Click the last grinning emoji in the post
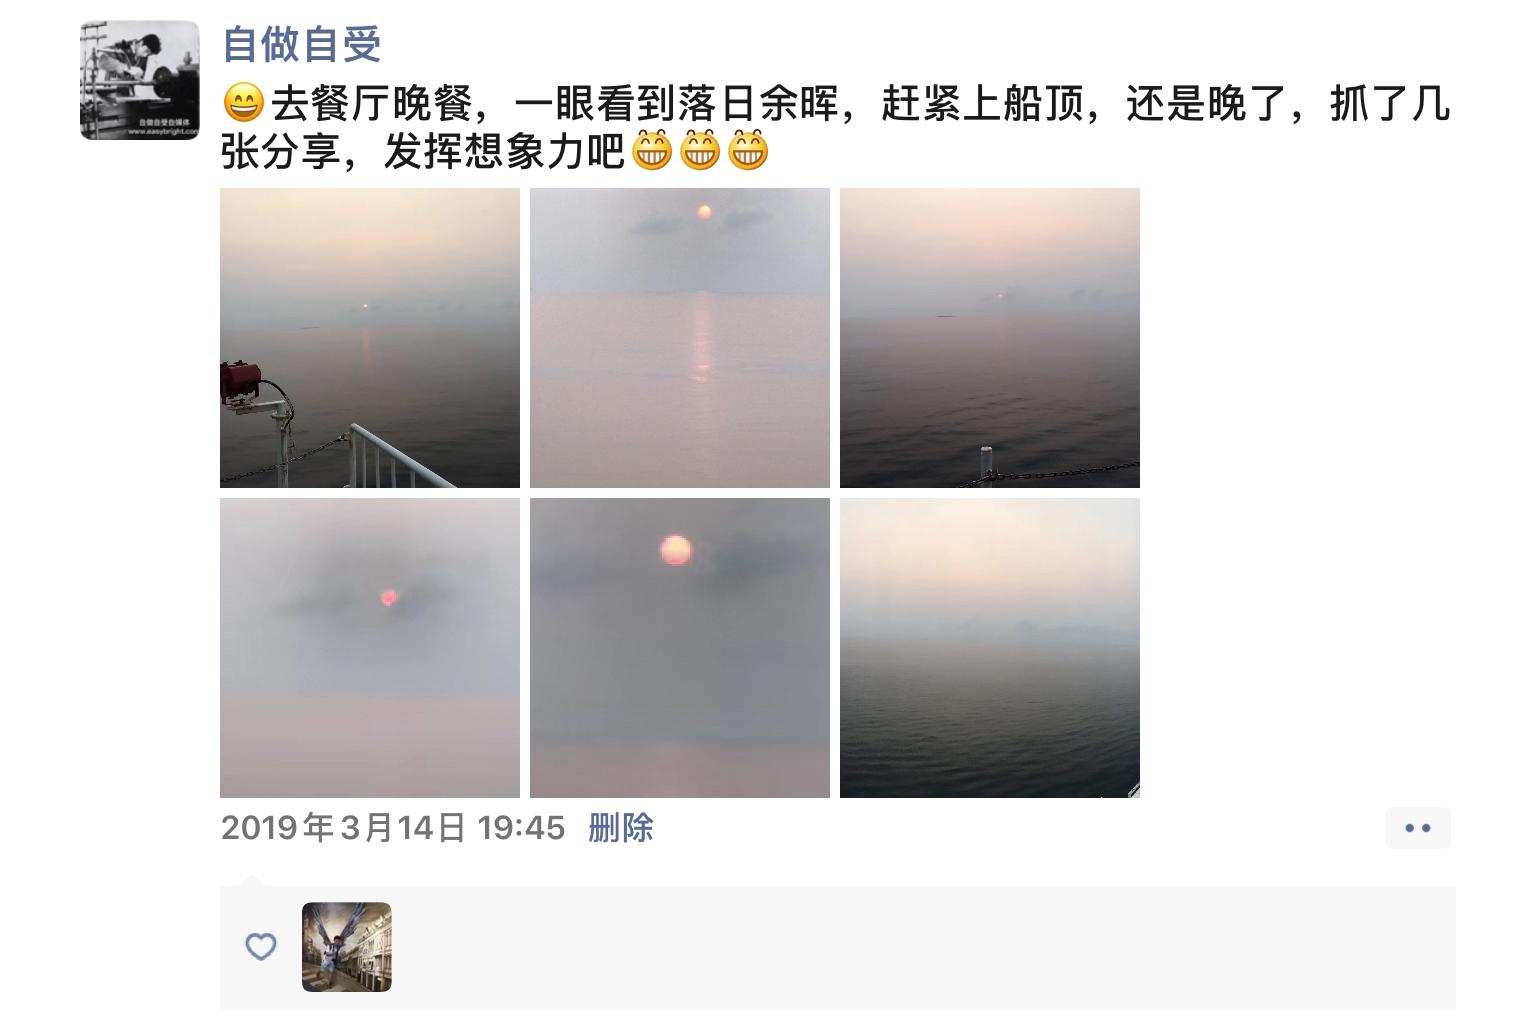 pyautogui.click(x=748, y=151)
